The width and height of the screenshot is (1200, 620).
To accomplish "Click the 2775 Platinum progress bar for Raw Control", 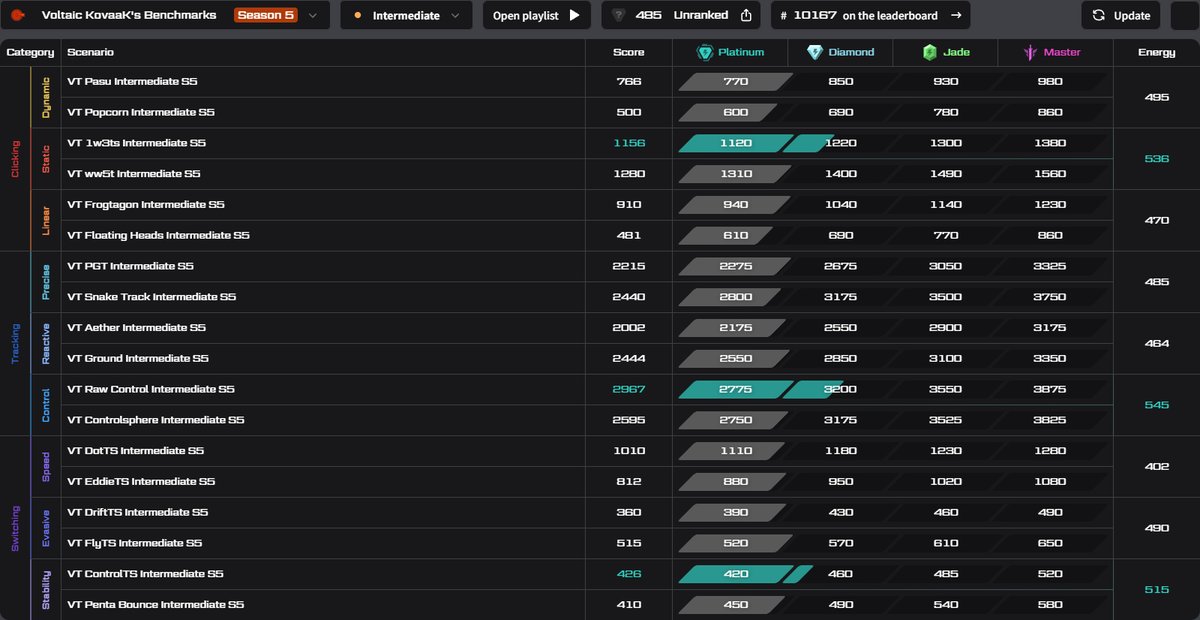I will (736, 389).
